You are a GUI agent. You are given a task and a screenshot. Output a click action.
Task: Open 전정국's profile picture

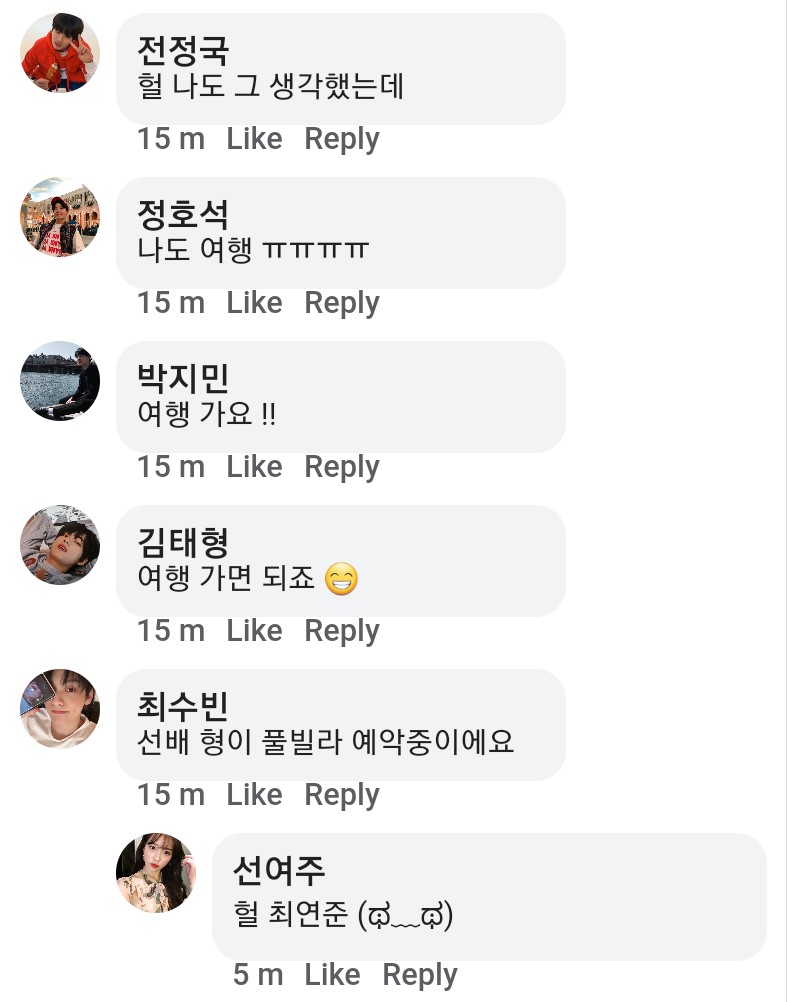[x=60, y=53]
